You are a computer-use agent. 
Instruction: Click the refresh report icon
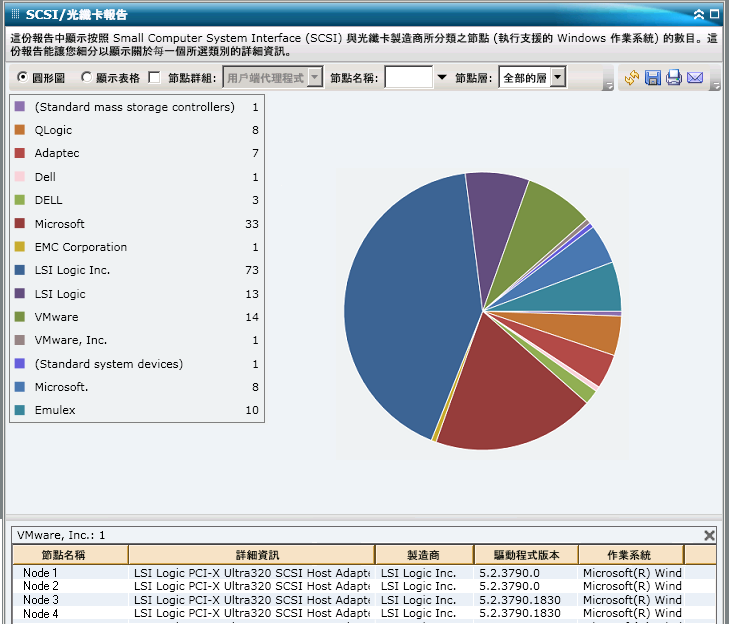pos(632,78)
